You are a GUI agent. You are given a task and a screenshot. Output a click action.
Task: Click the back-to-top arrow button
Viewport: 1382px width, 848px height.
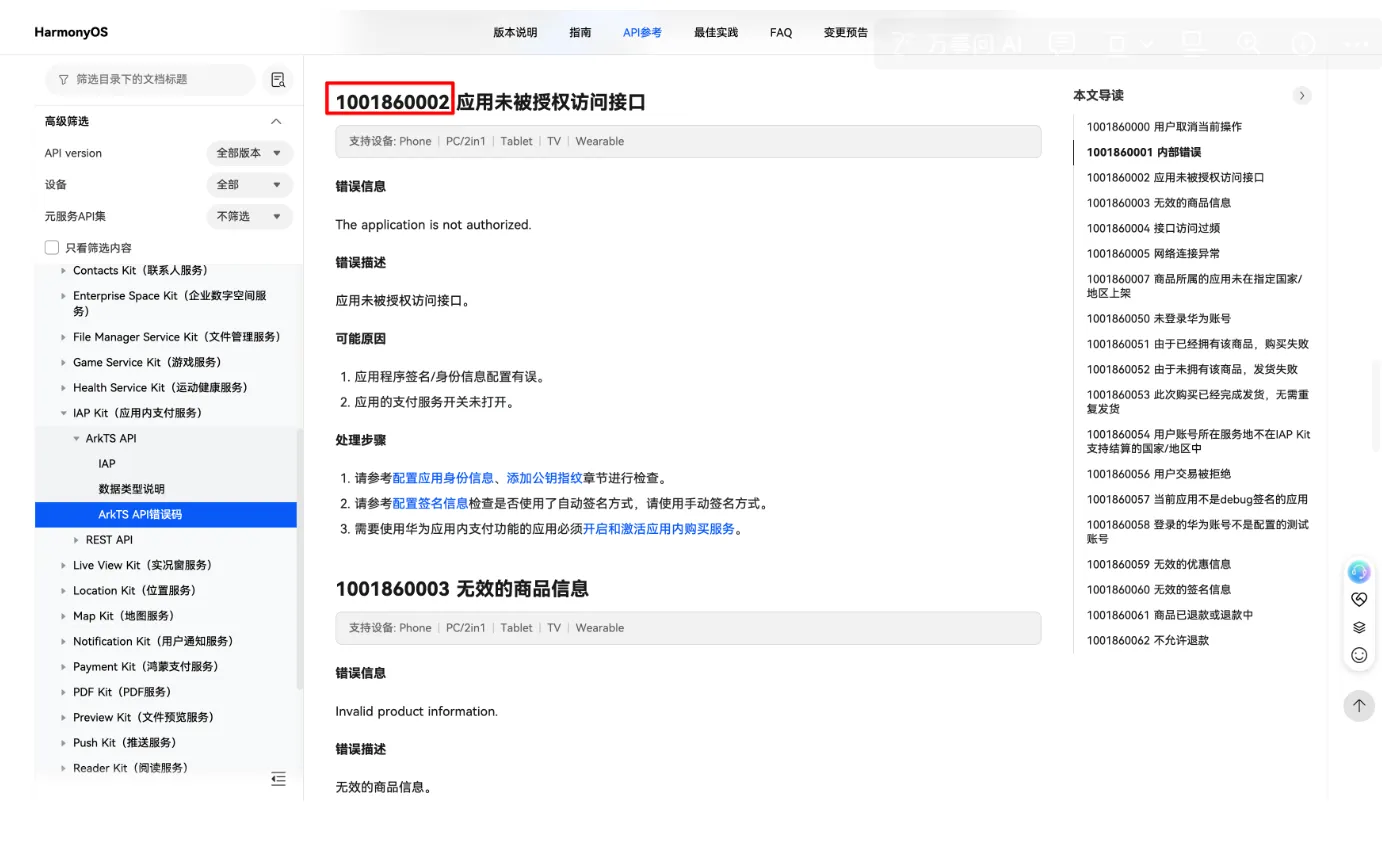click(x=1359, y=705)
